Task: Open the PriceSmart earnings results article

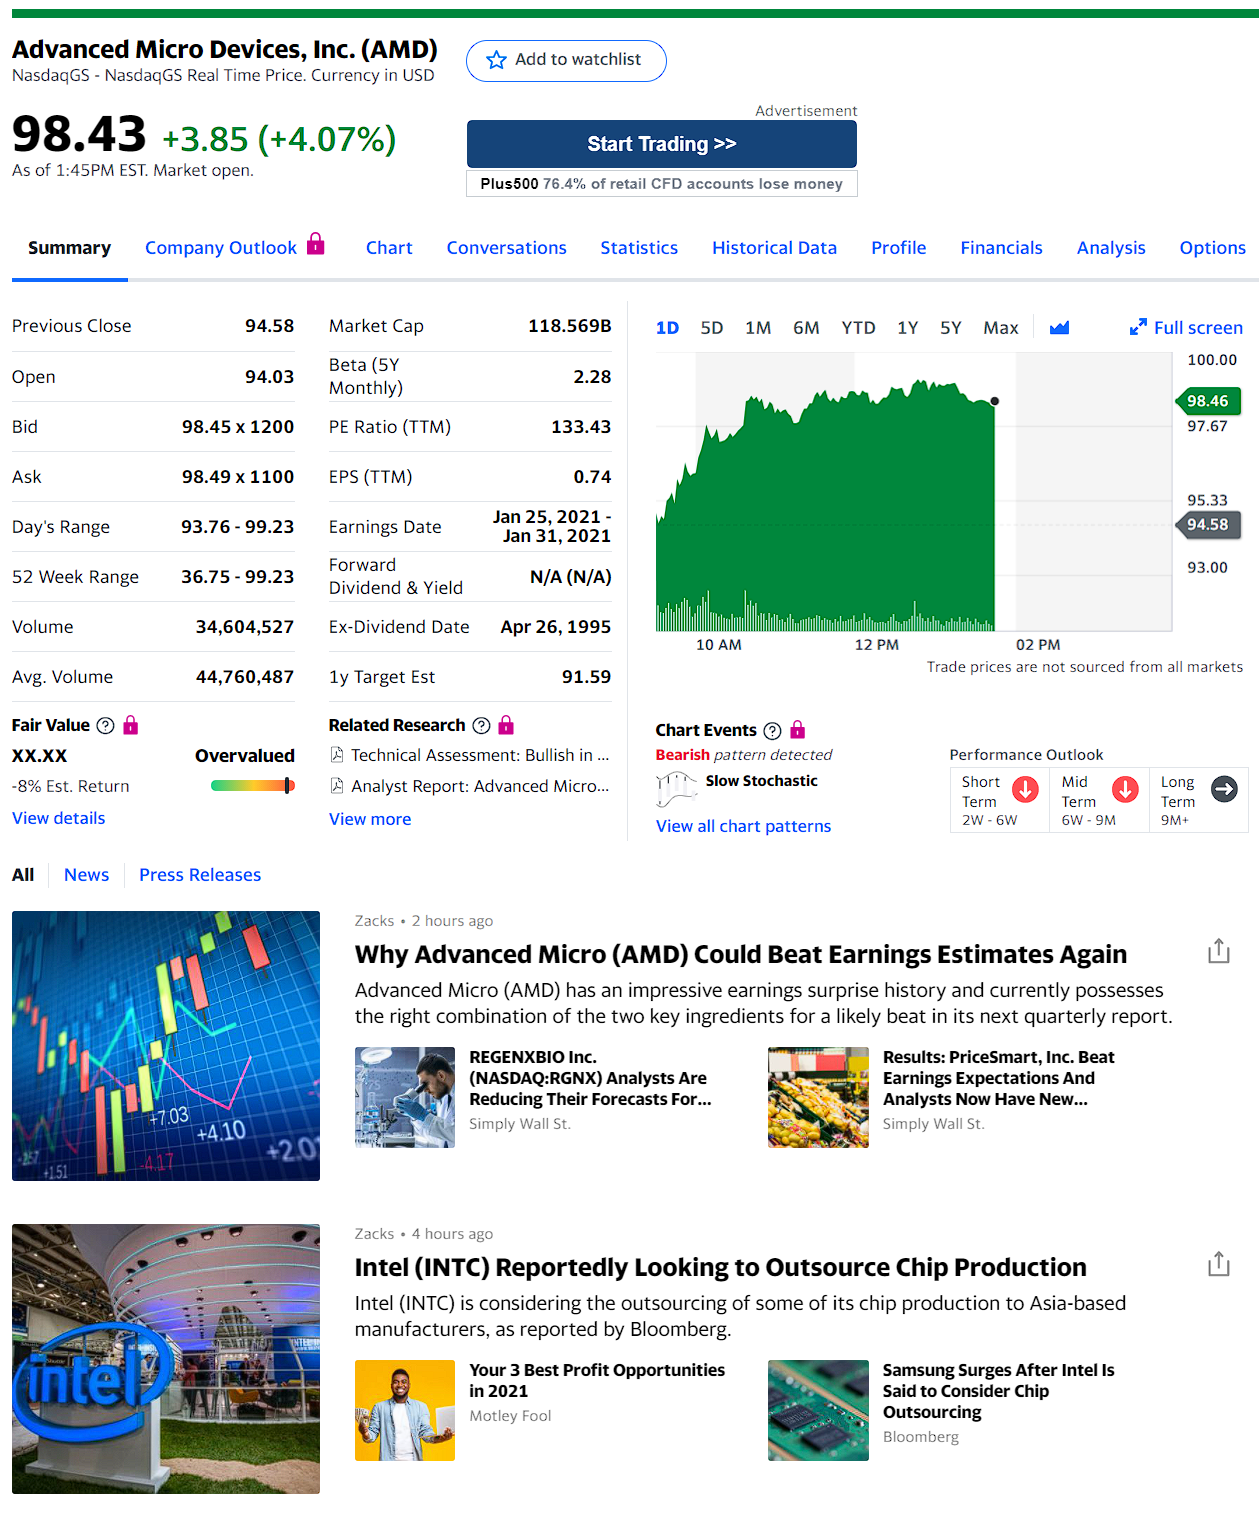Action: click(998, 1078)
